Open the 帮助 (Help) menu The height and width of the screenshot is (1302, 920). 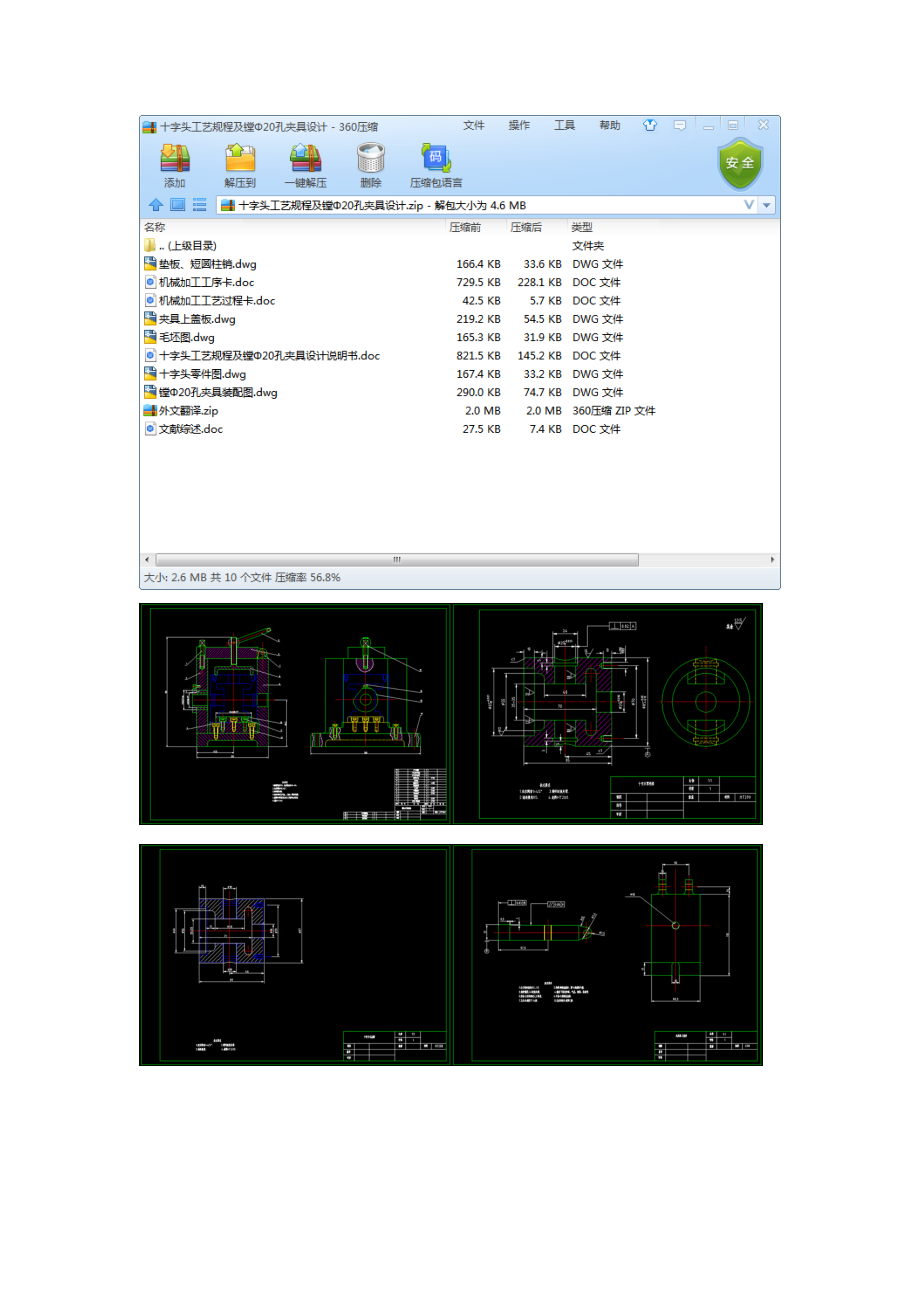tap(609, 126)
